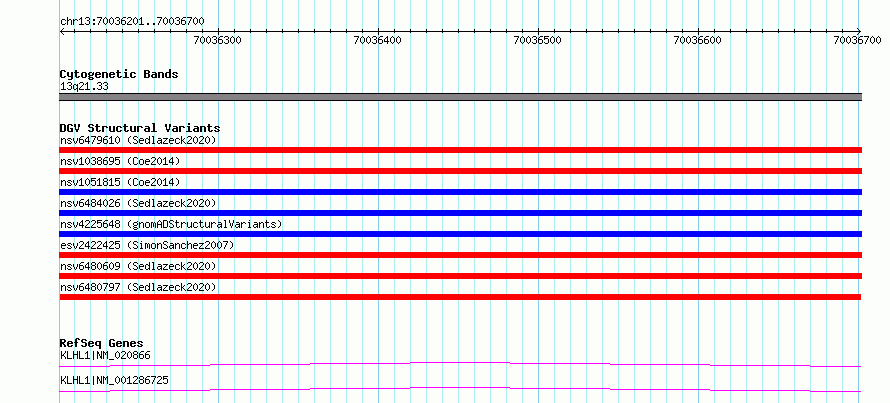Open variant nsv6484026 (Sedlazeck2020) label

(138, 203)
